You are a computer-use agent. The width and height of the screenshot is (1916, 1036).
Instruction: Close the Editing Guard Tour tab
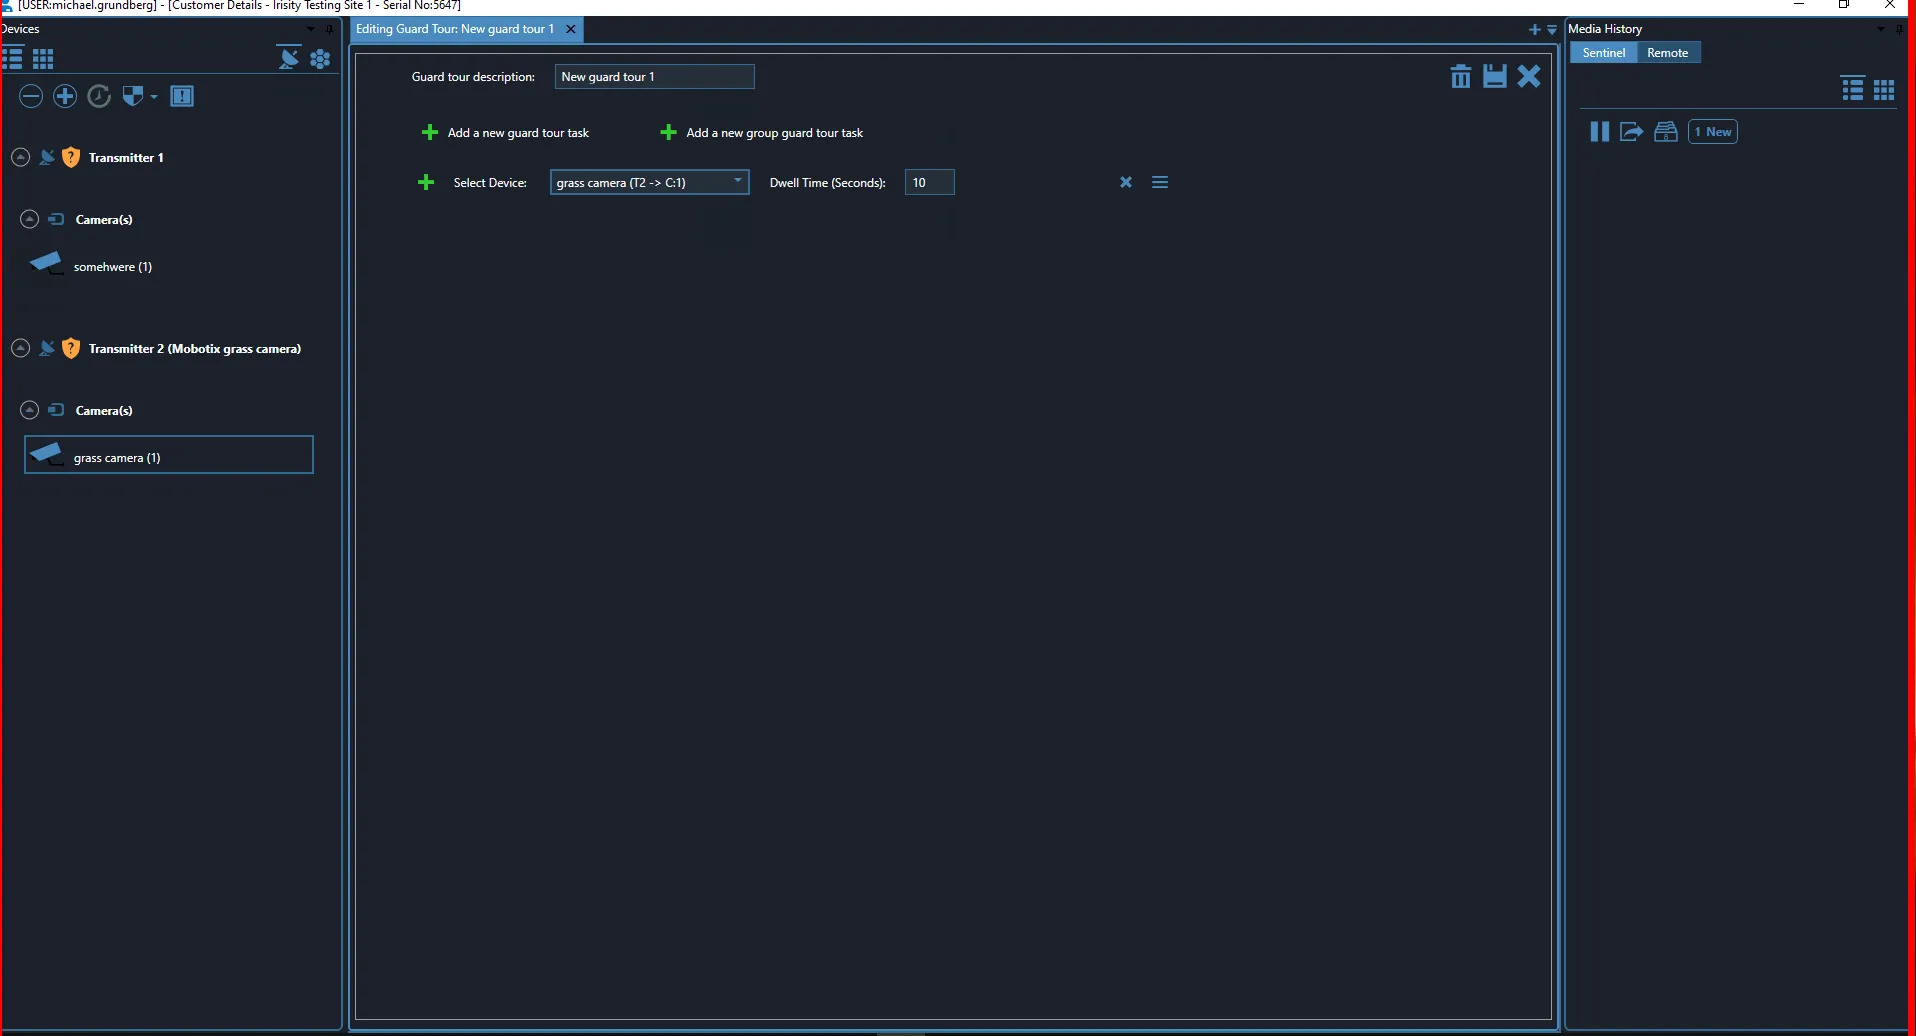[x=571, y=29]
